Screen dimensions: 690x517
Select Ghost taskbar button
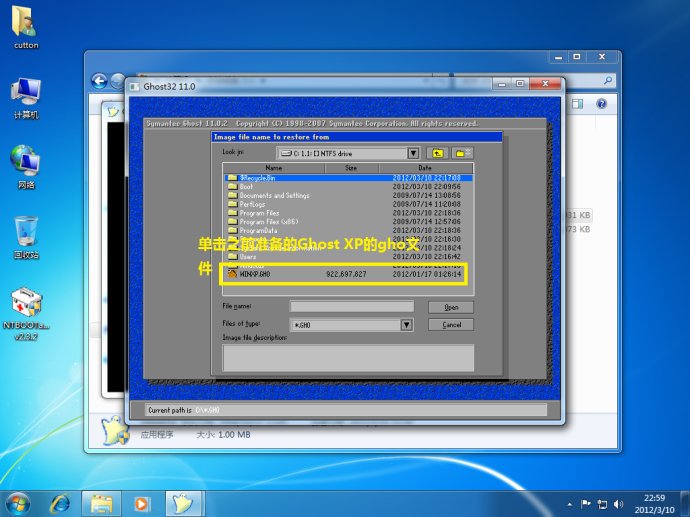point(184,503)
